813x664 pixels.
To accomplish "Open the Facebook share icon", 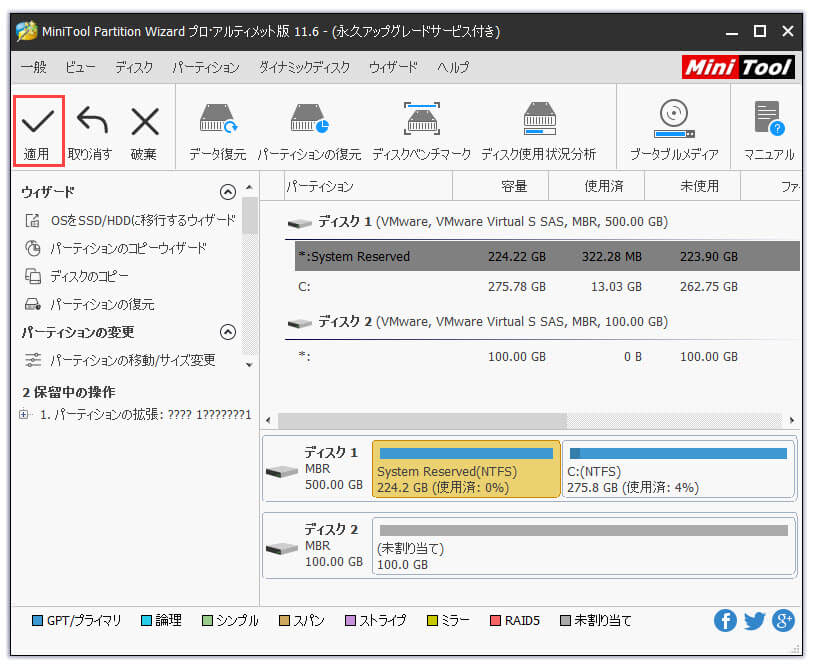I will [x=725, y=620].
